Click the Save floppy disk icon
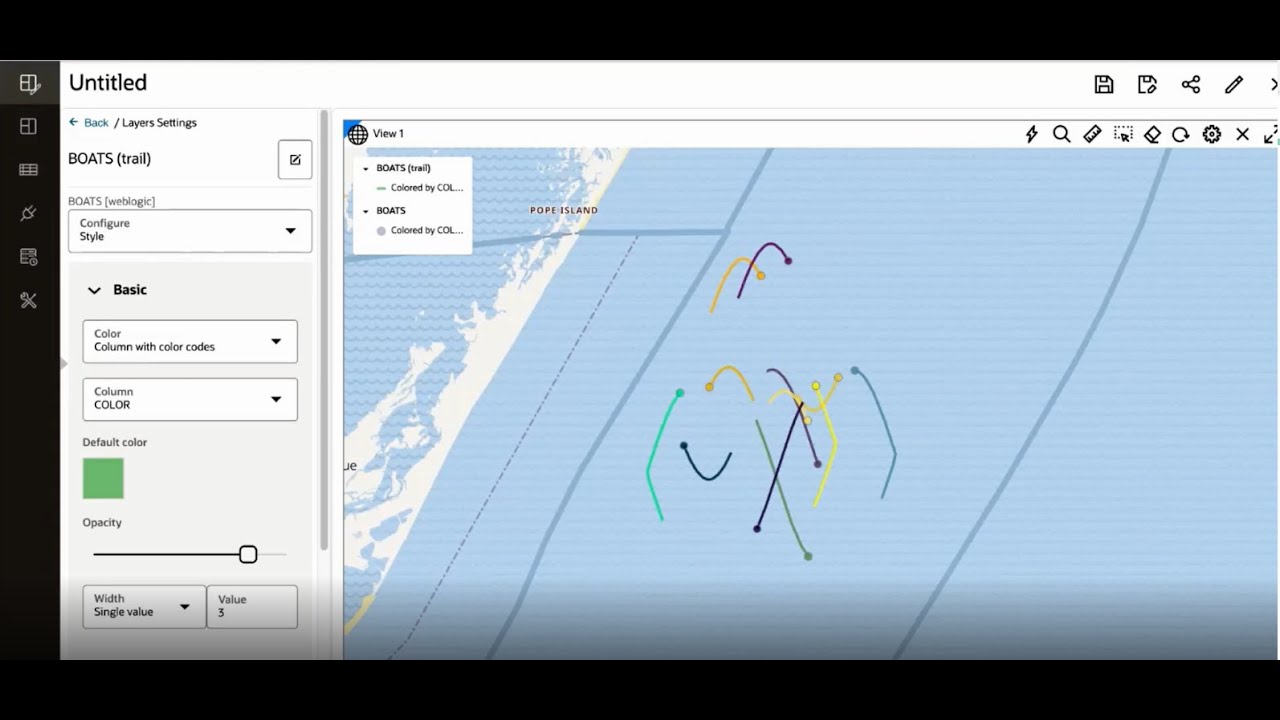 click(x=1104, y=85)
